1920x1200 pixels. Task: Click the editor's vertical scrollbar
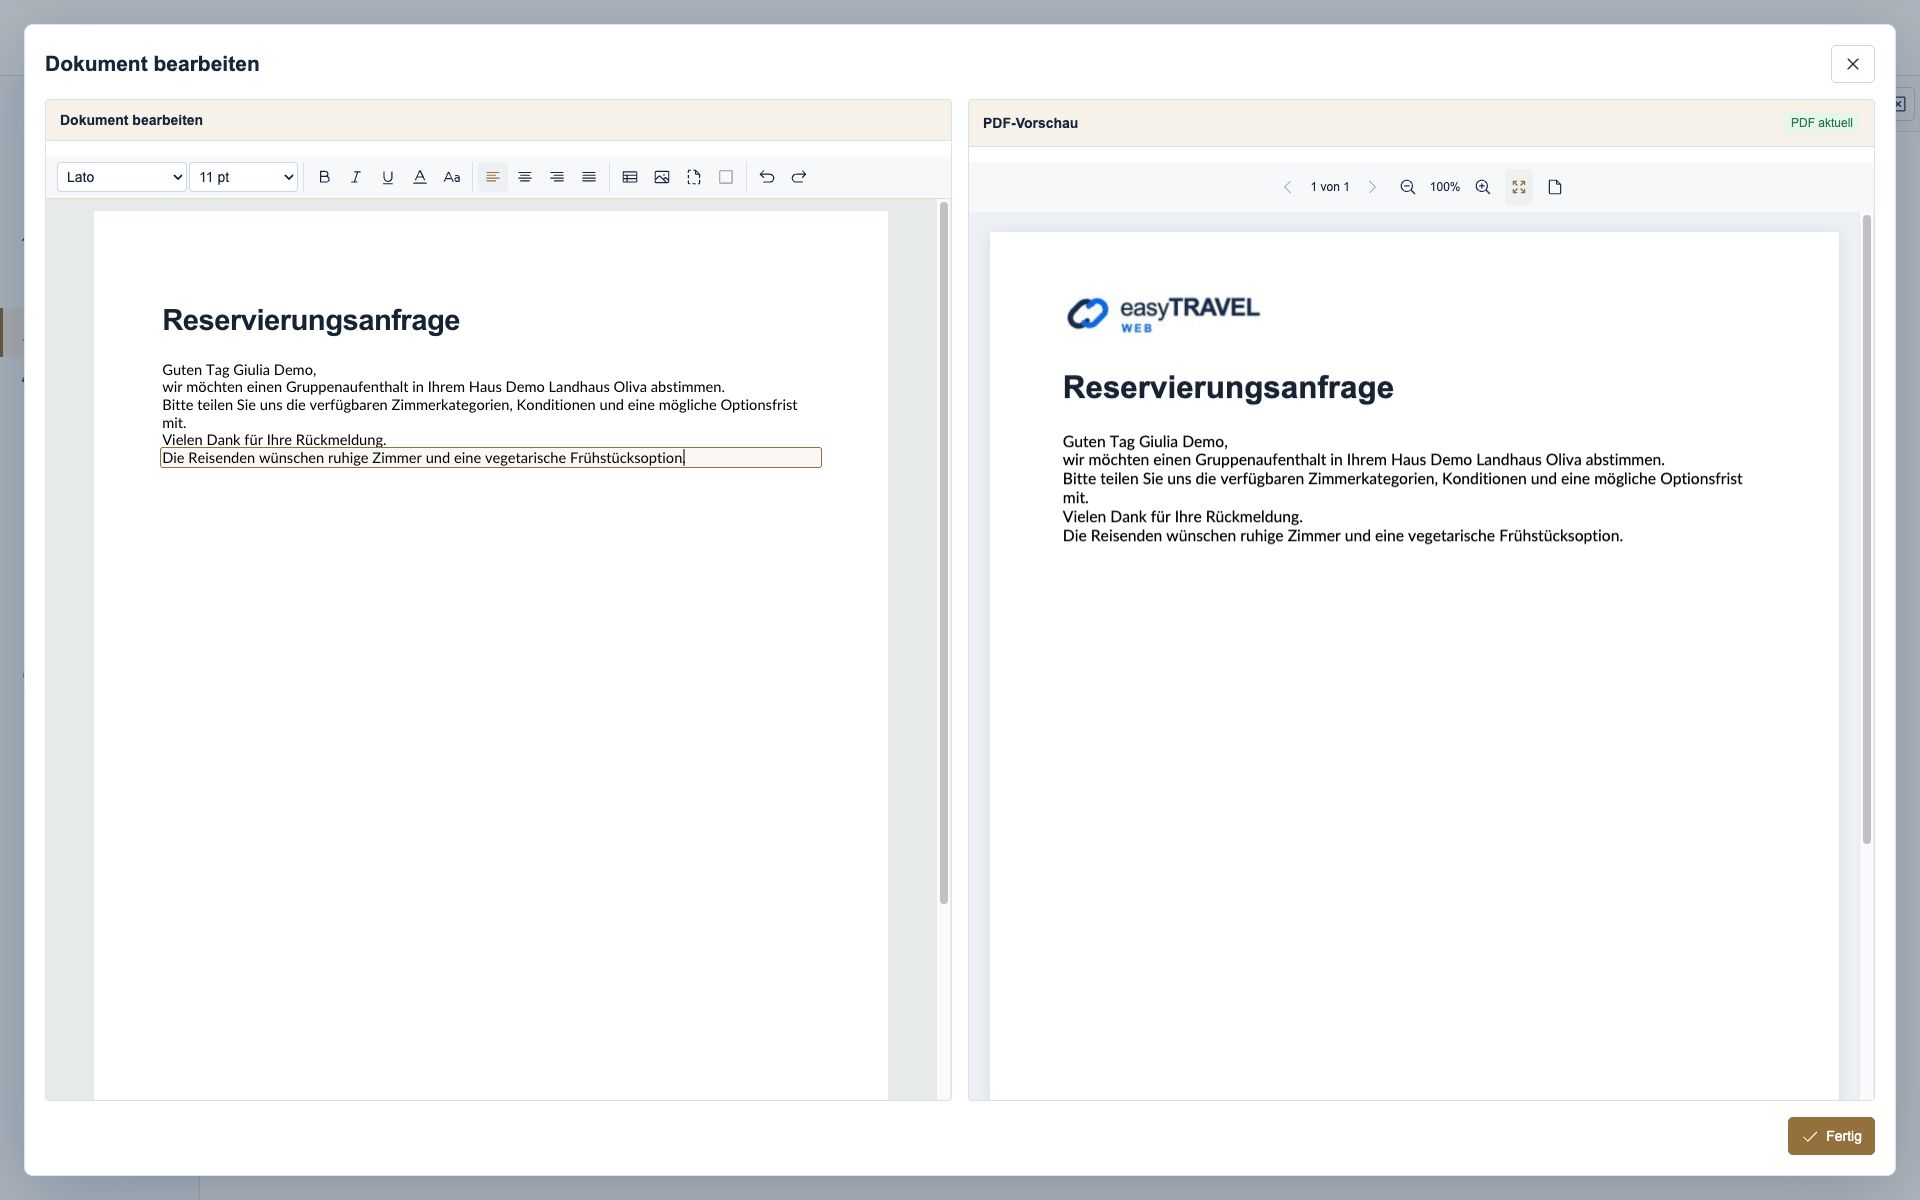click(x=943, y=553)
